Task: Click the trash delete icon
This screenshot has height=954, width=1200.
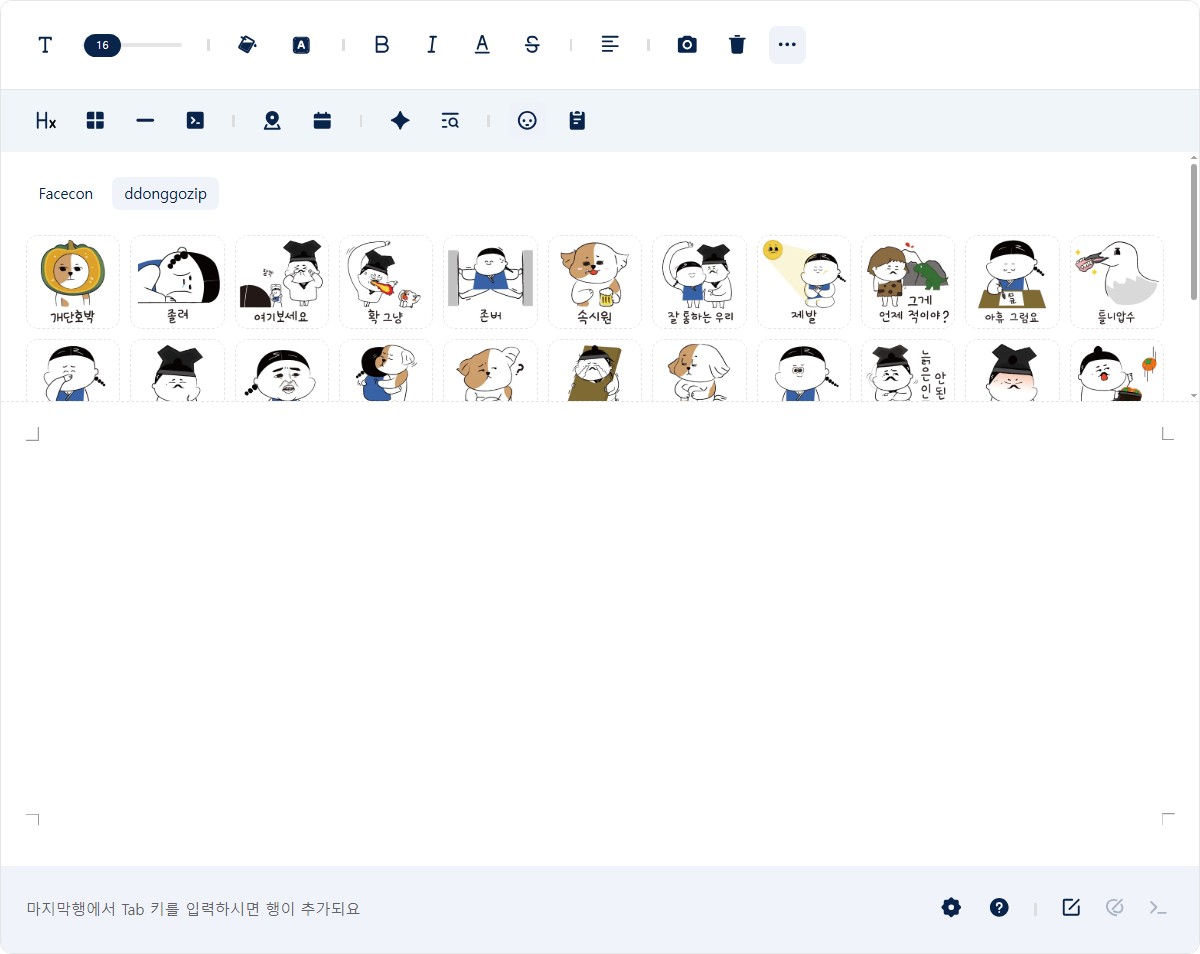Action: [737, 45]
